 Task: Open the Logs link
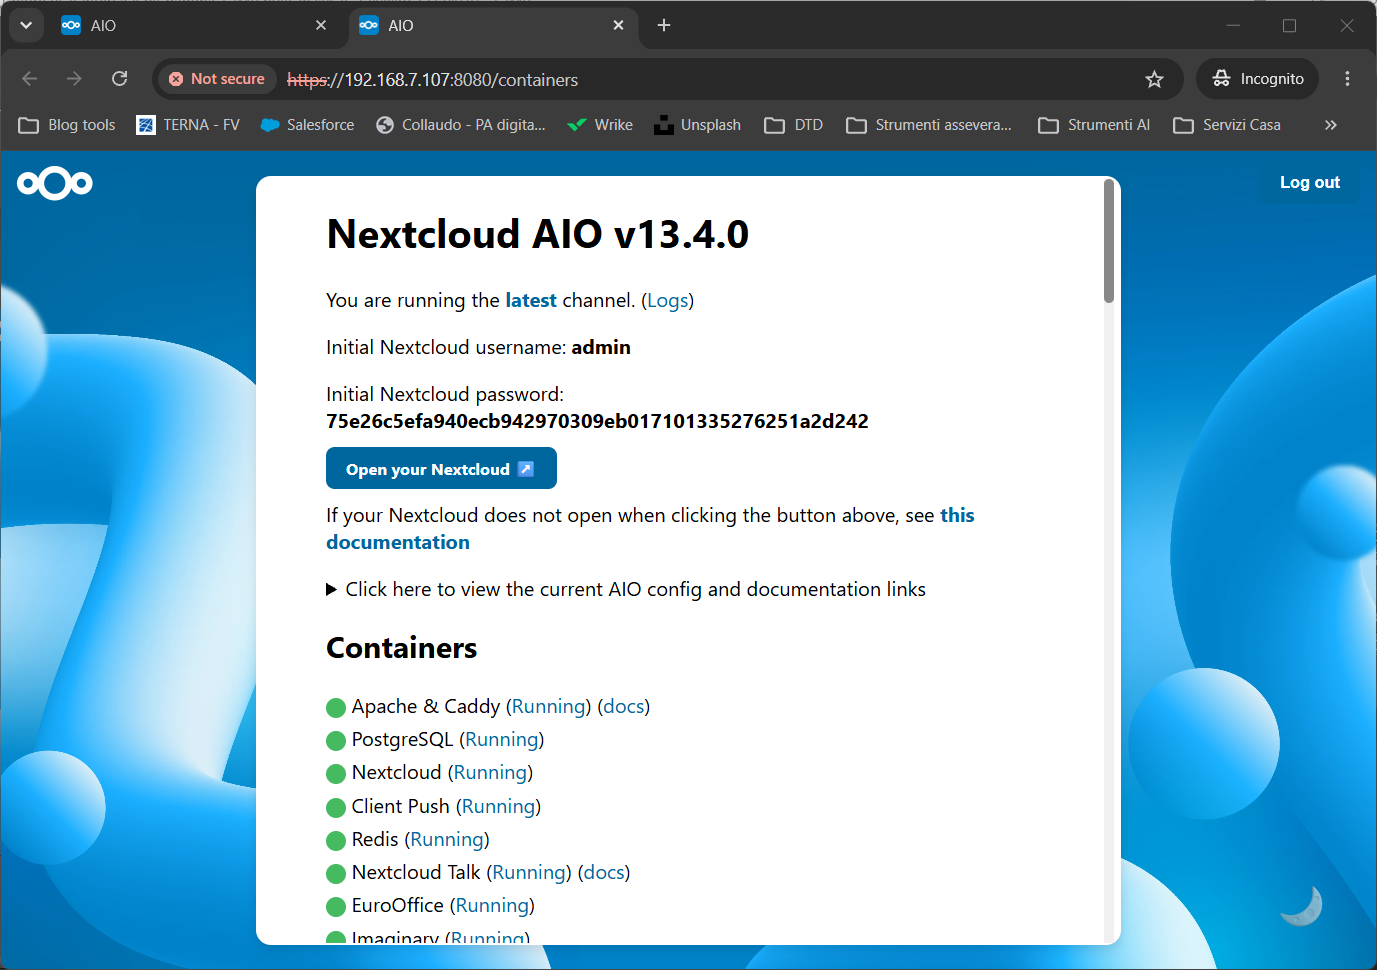[x=667, y=300]
